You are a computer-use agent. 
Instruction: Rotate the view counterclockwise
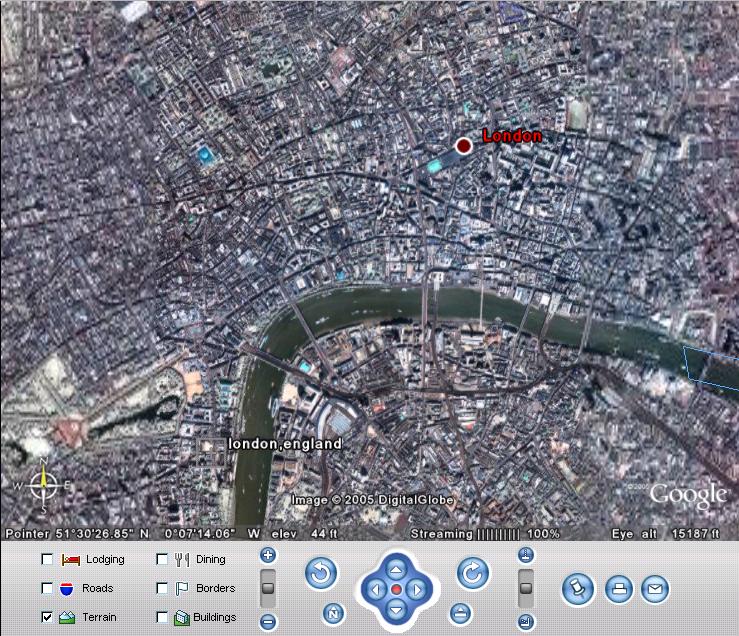(321, 574)
